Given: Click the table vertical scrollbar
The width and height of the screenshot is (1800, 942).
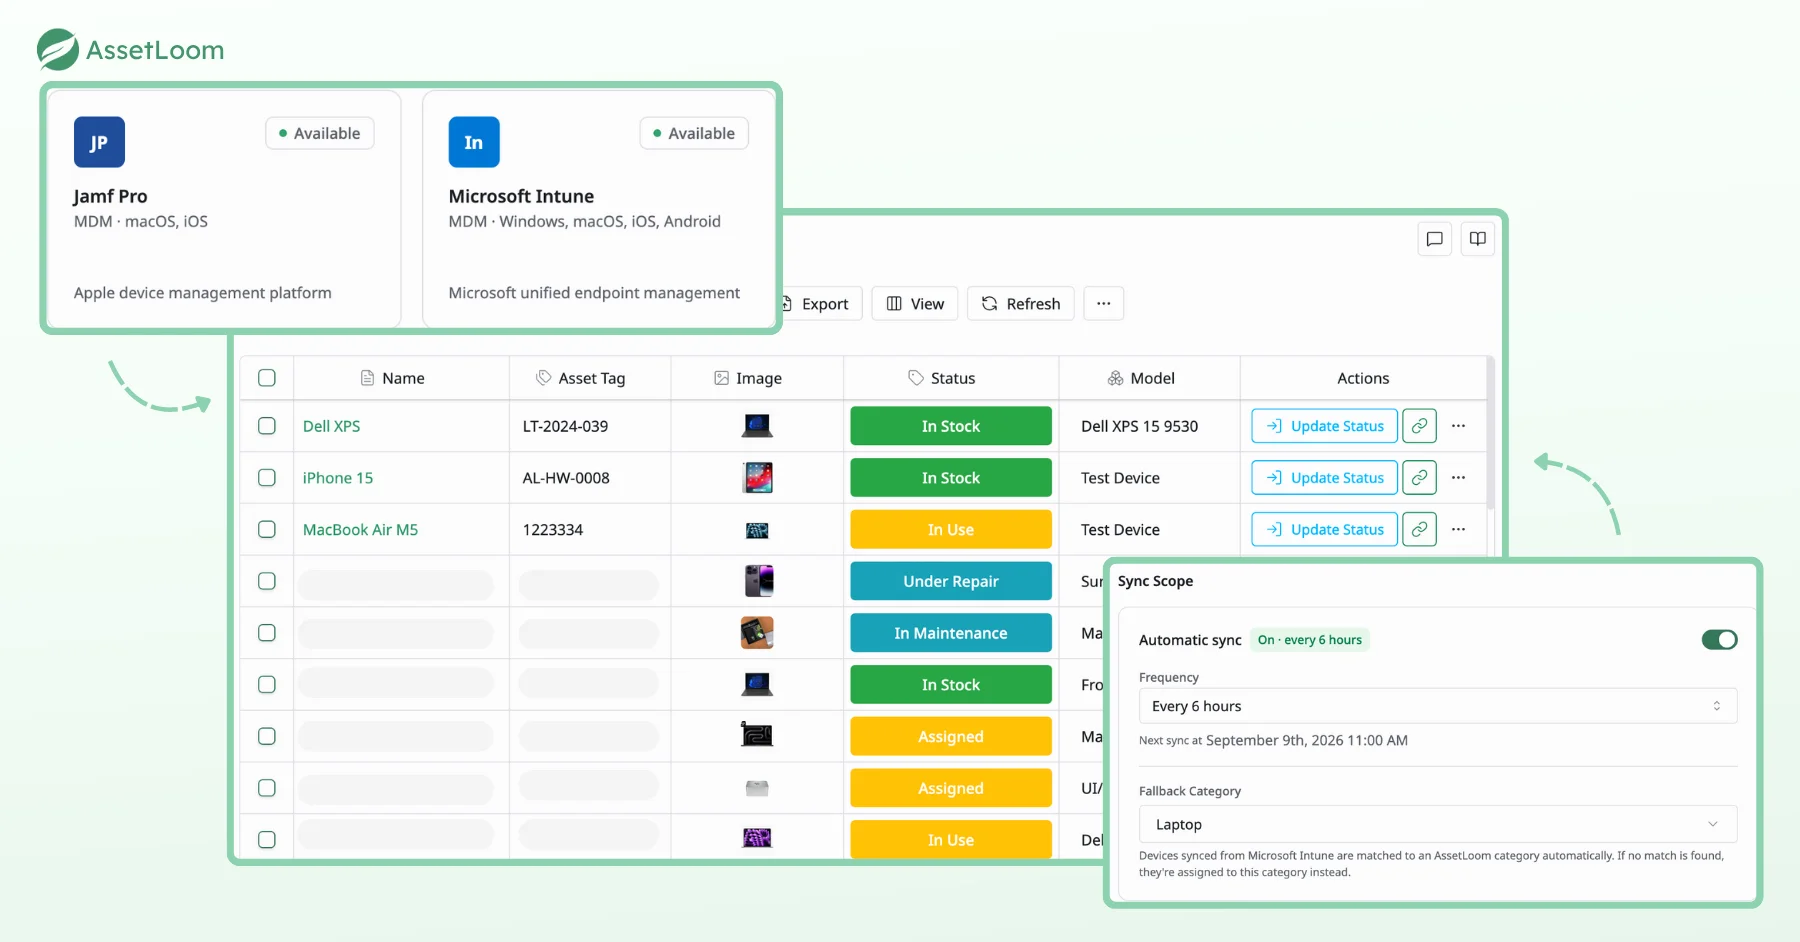Looking at the screenshot, I should 1491,433.
